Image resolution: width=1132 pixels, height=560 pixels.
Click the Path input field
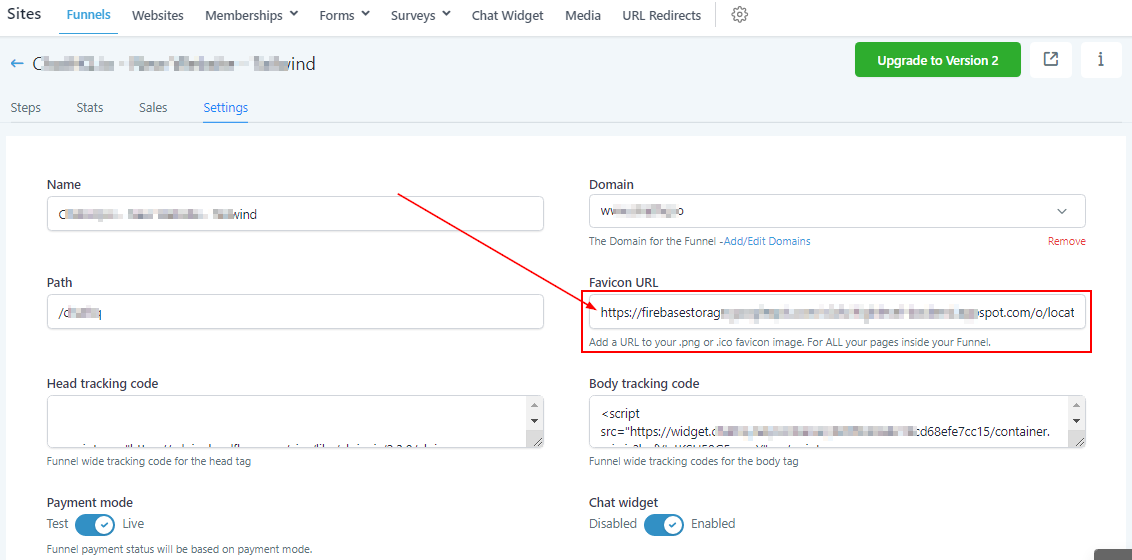click(295, 312)
